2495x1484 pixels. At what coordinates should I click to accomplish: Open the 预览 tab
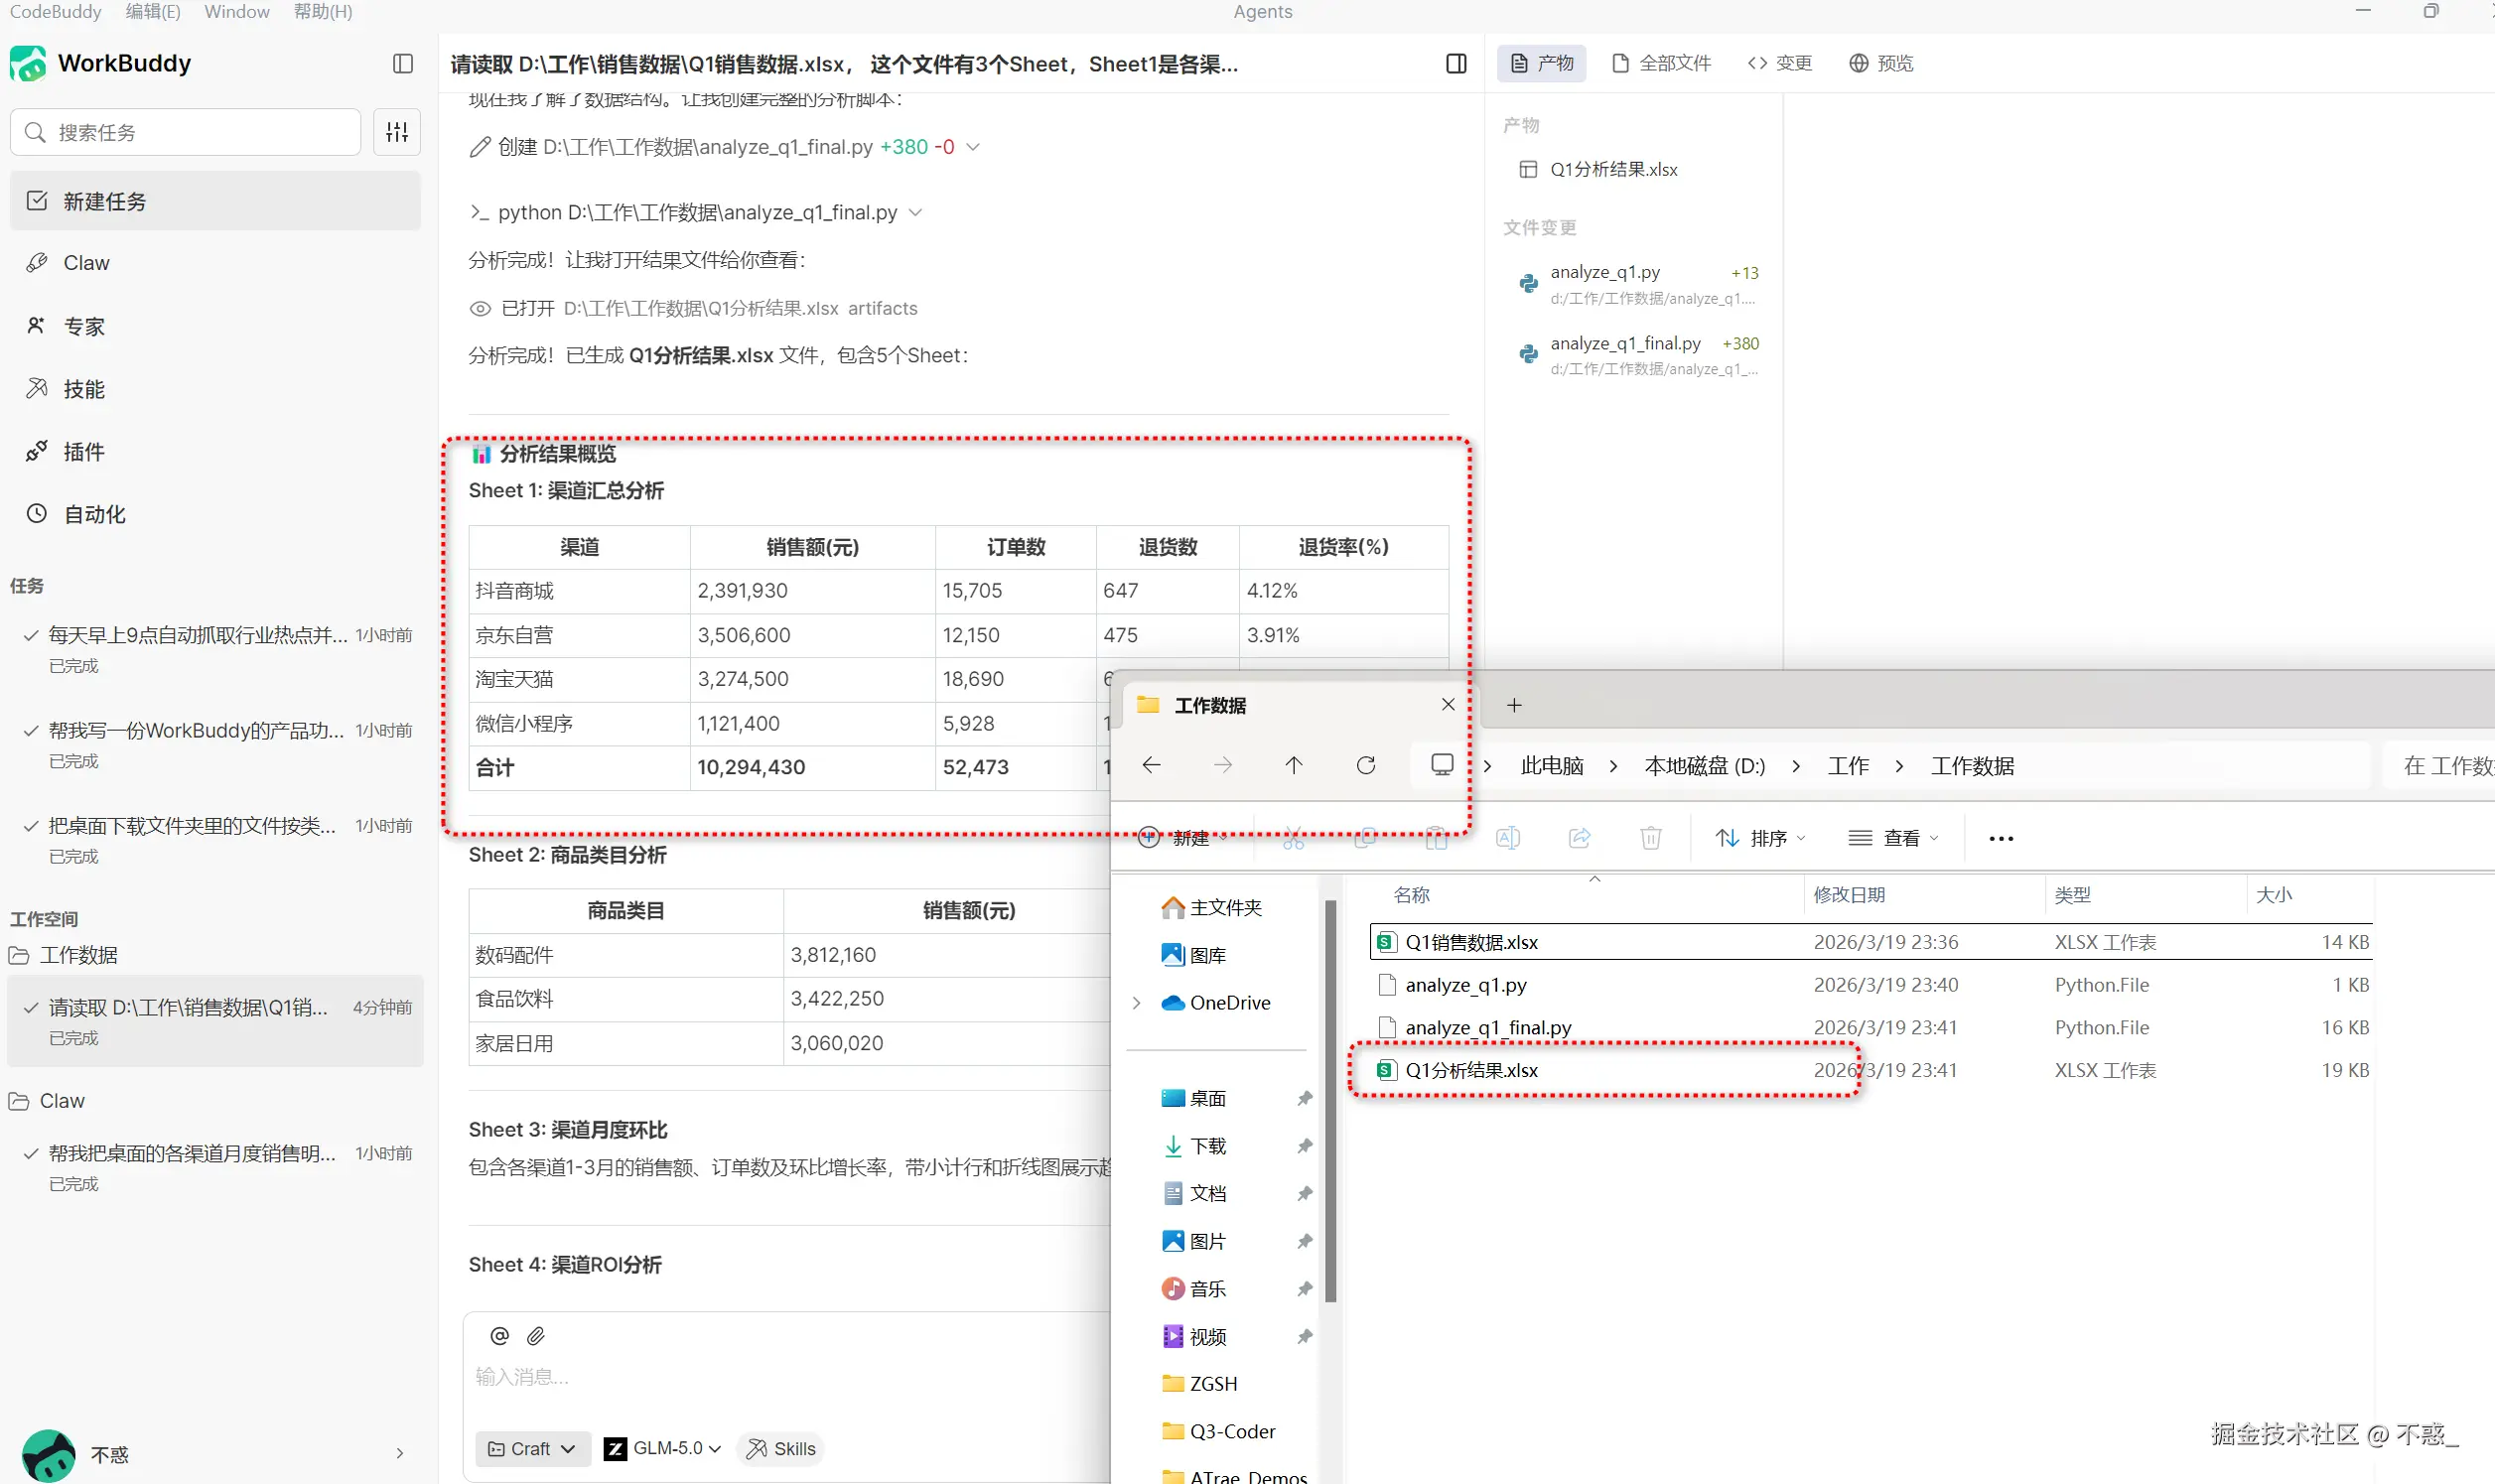[x=1881, y=63]
